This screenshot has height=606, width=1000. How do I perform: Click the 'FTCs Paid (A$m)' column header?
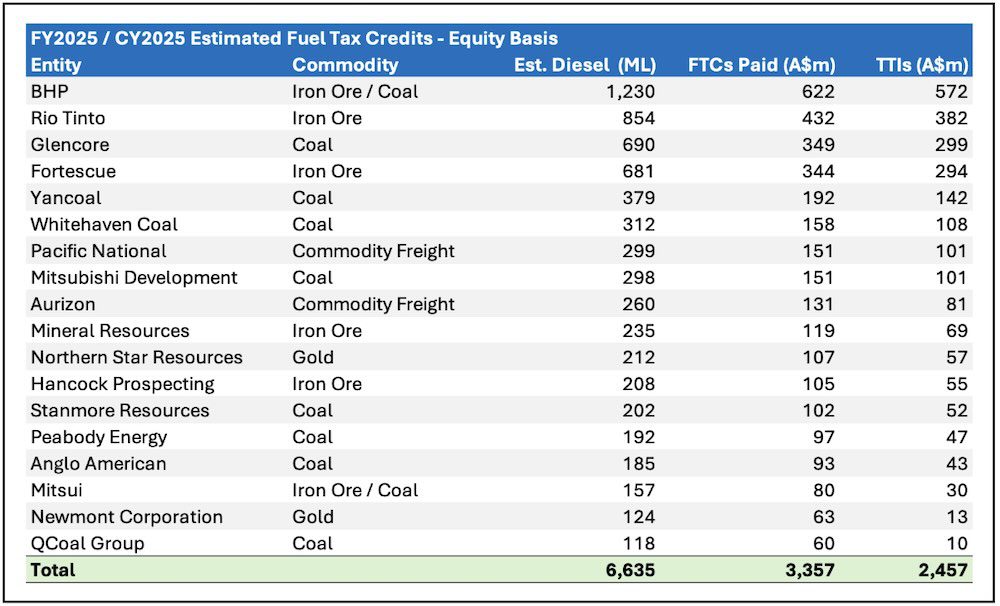pos(761,65)
